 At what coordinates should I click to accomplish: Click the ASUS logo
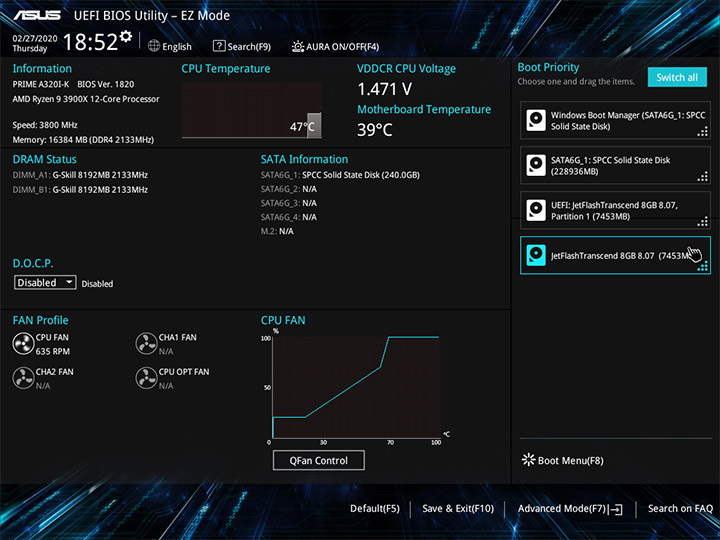pos(37,16)
